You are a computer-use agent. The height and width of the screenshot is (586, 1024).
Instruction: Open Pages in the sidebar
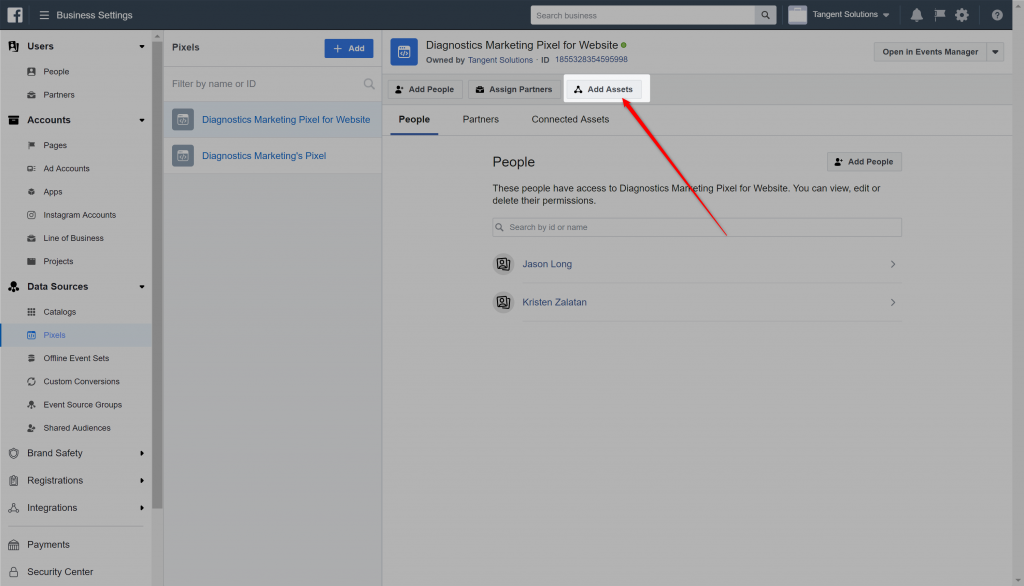point(55,146)
